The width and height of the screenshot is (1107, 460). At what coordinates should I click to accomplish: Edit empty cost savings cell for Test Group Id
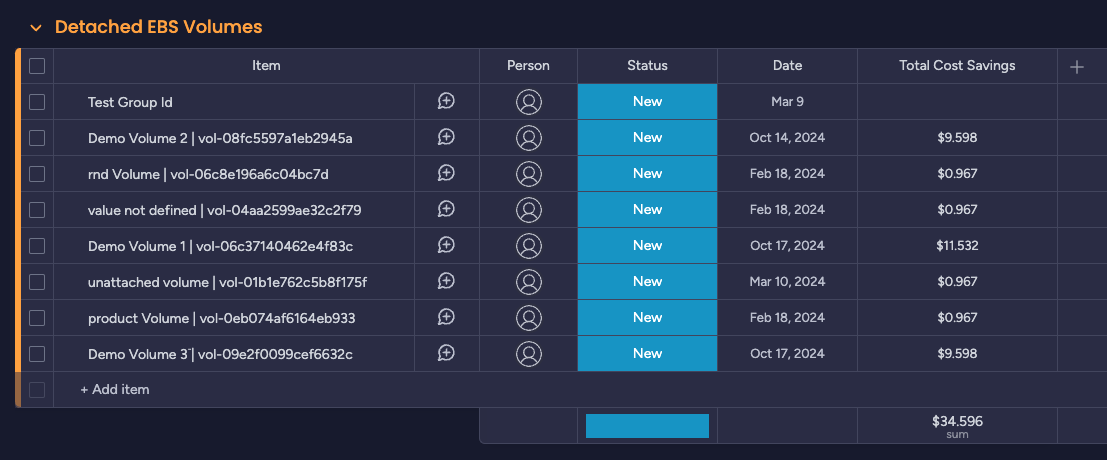click(957, 102)
